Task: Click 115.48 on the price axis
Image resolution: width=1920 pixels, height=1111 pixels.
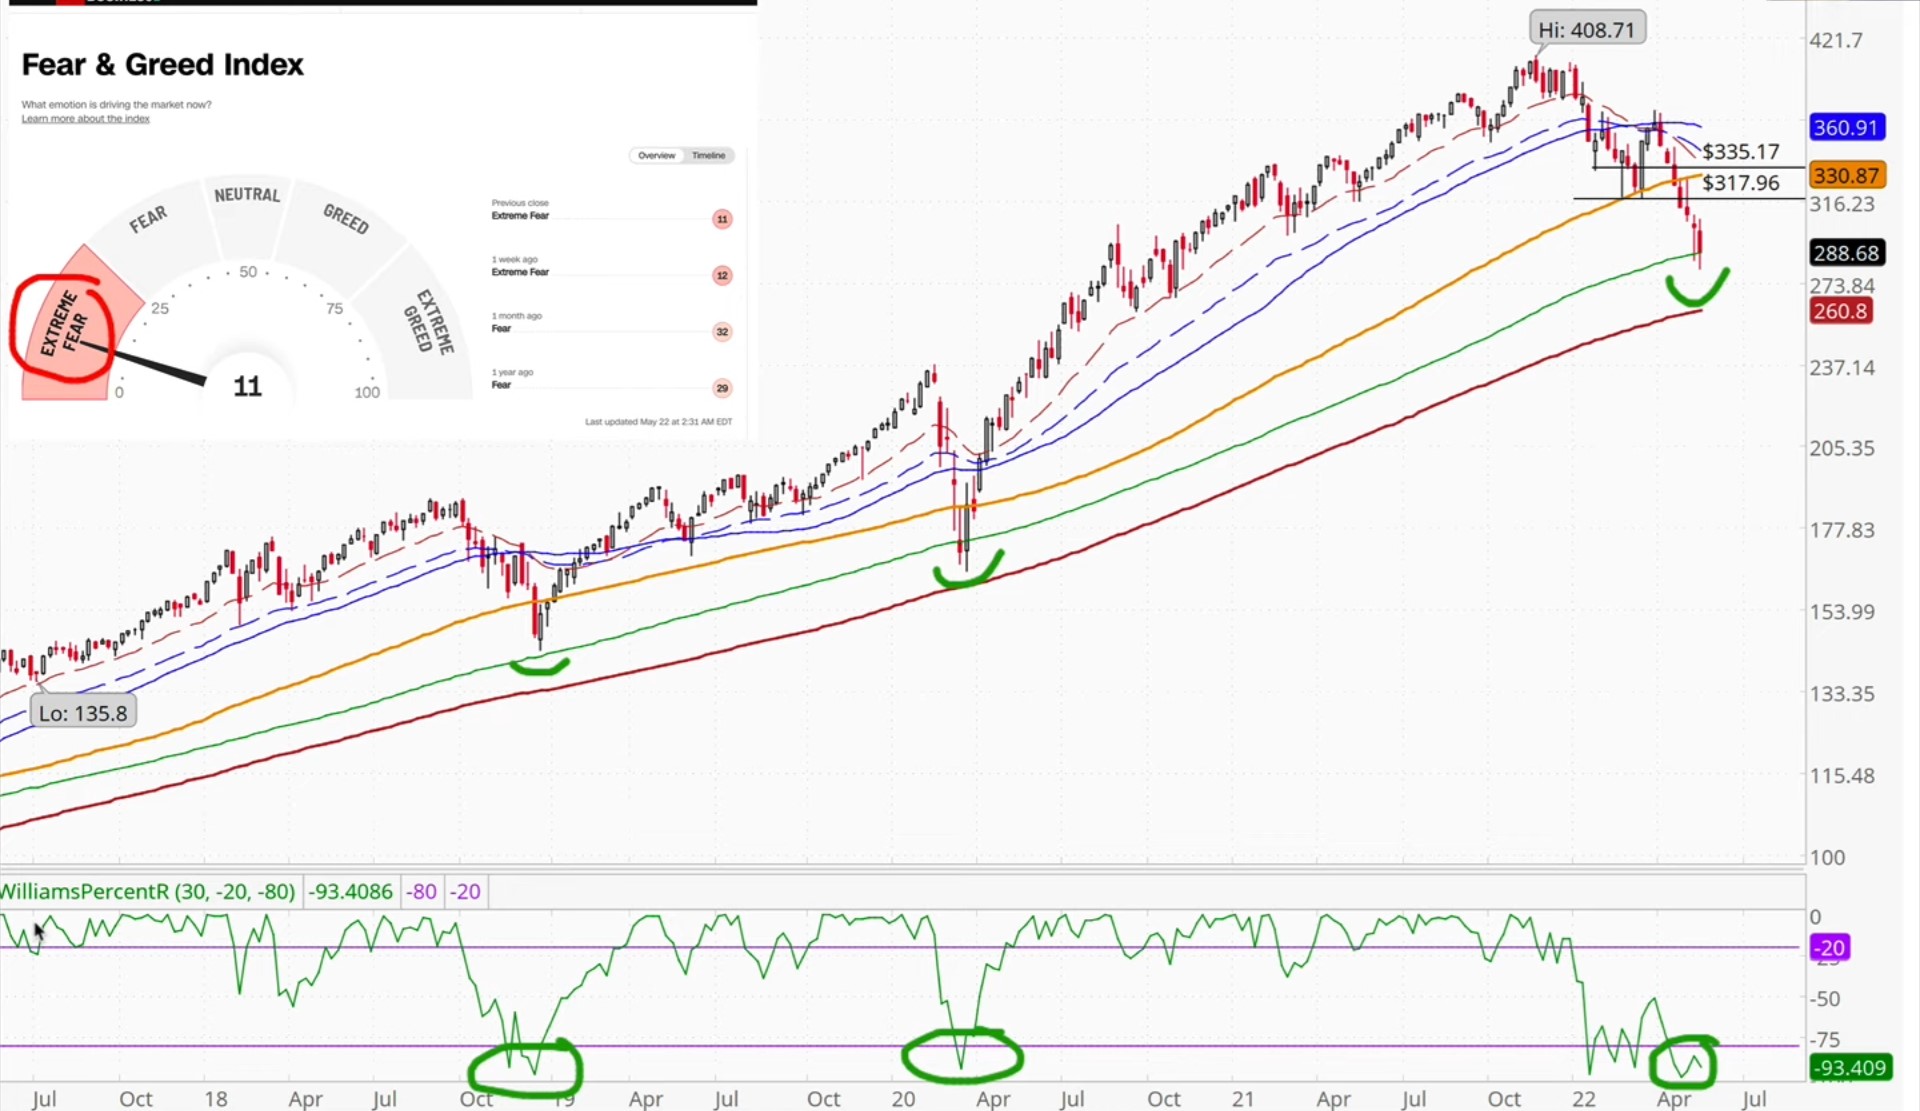Action: [1842, 776]
